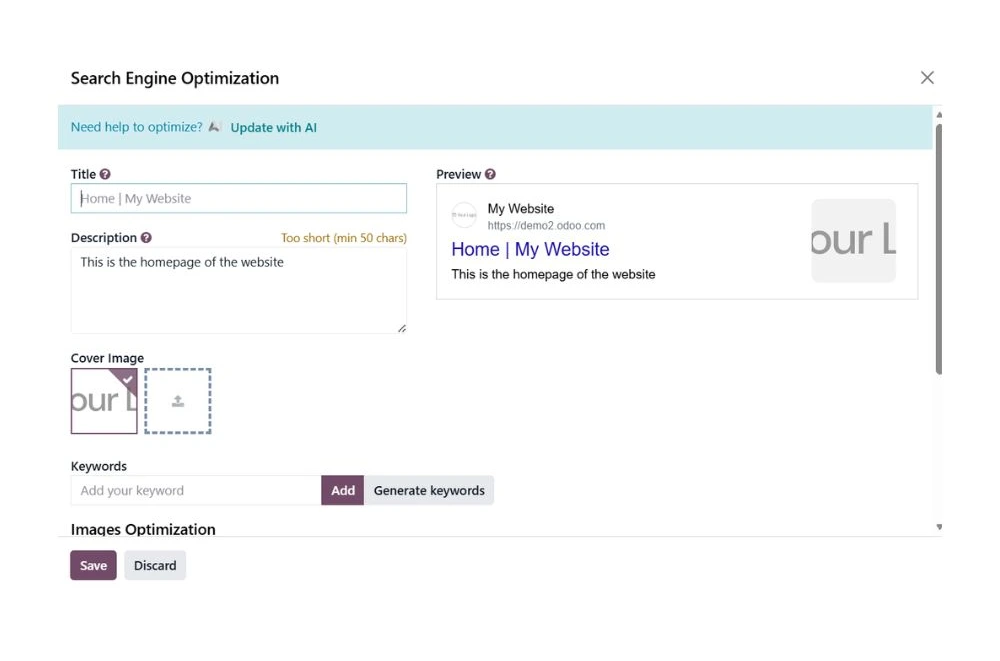The height and width of the screenshot is (661, 1000).
Task: Discard the SEO changes
Action: [x=155, y=565]
